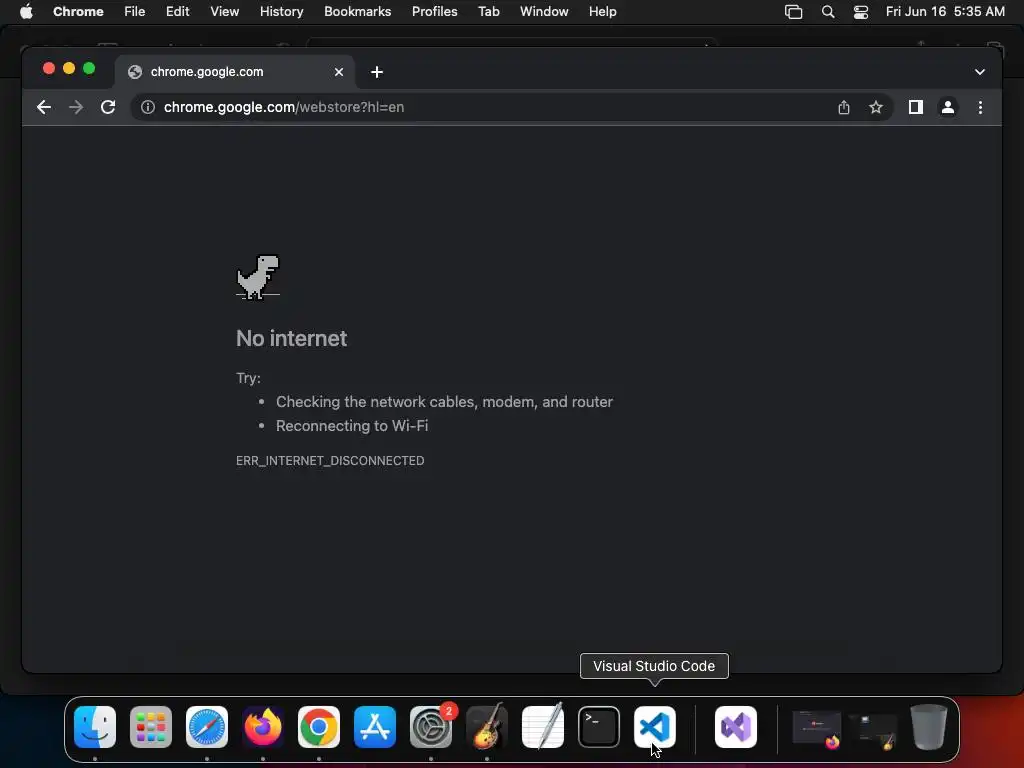Expand the tab search chevron
The height and width of the screenshot is (768, 1024).
point(980,72)
